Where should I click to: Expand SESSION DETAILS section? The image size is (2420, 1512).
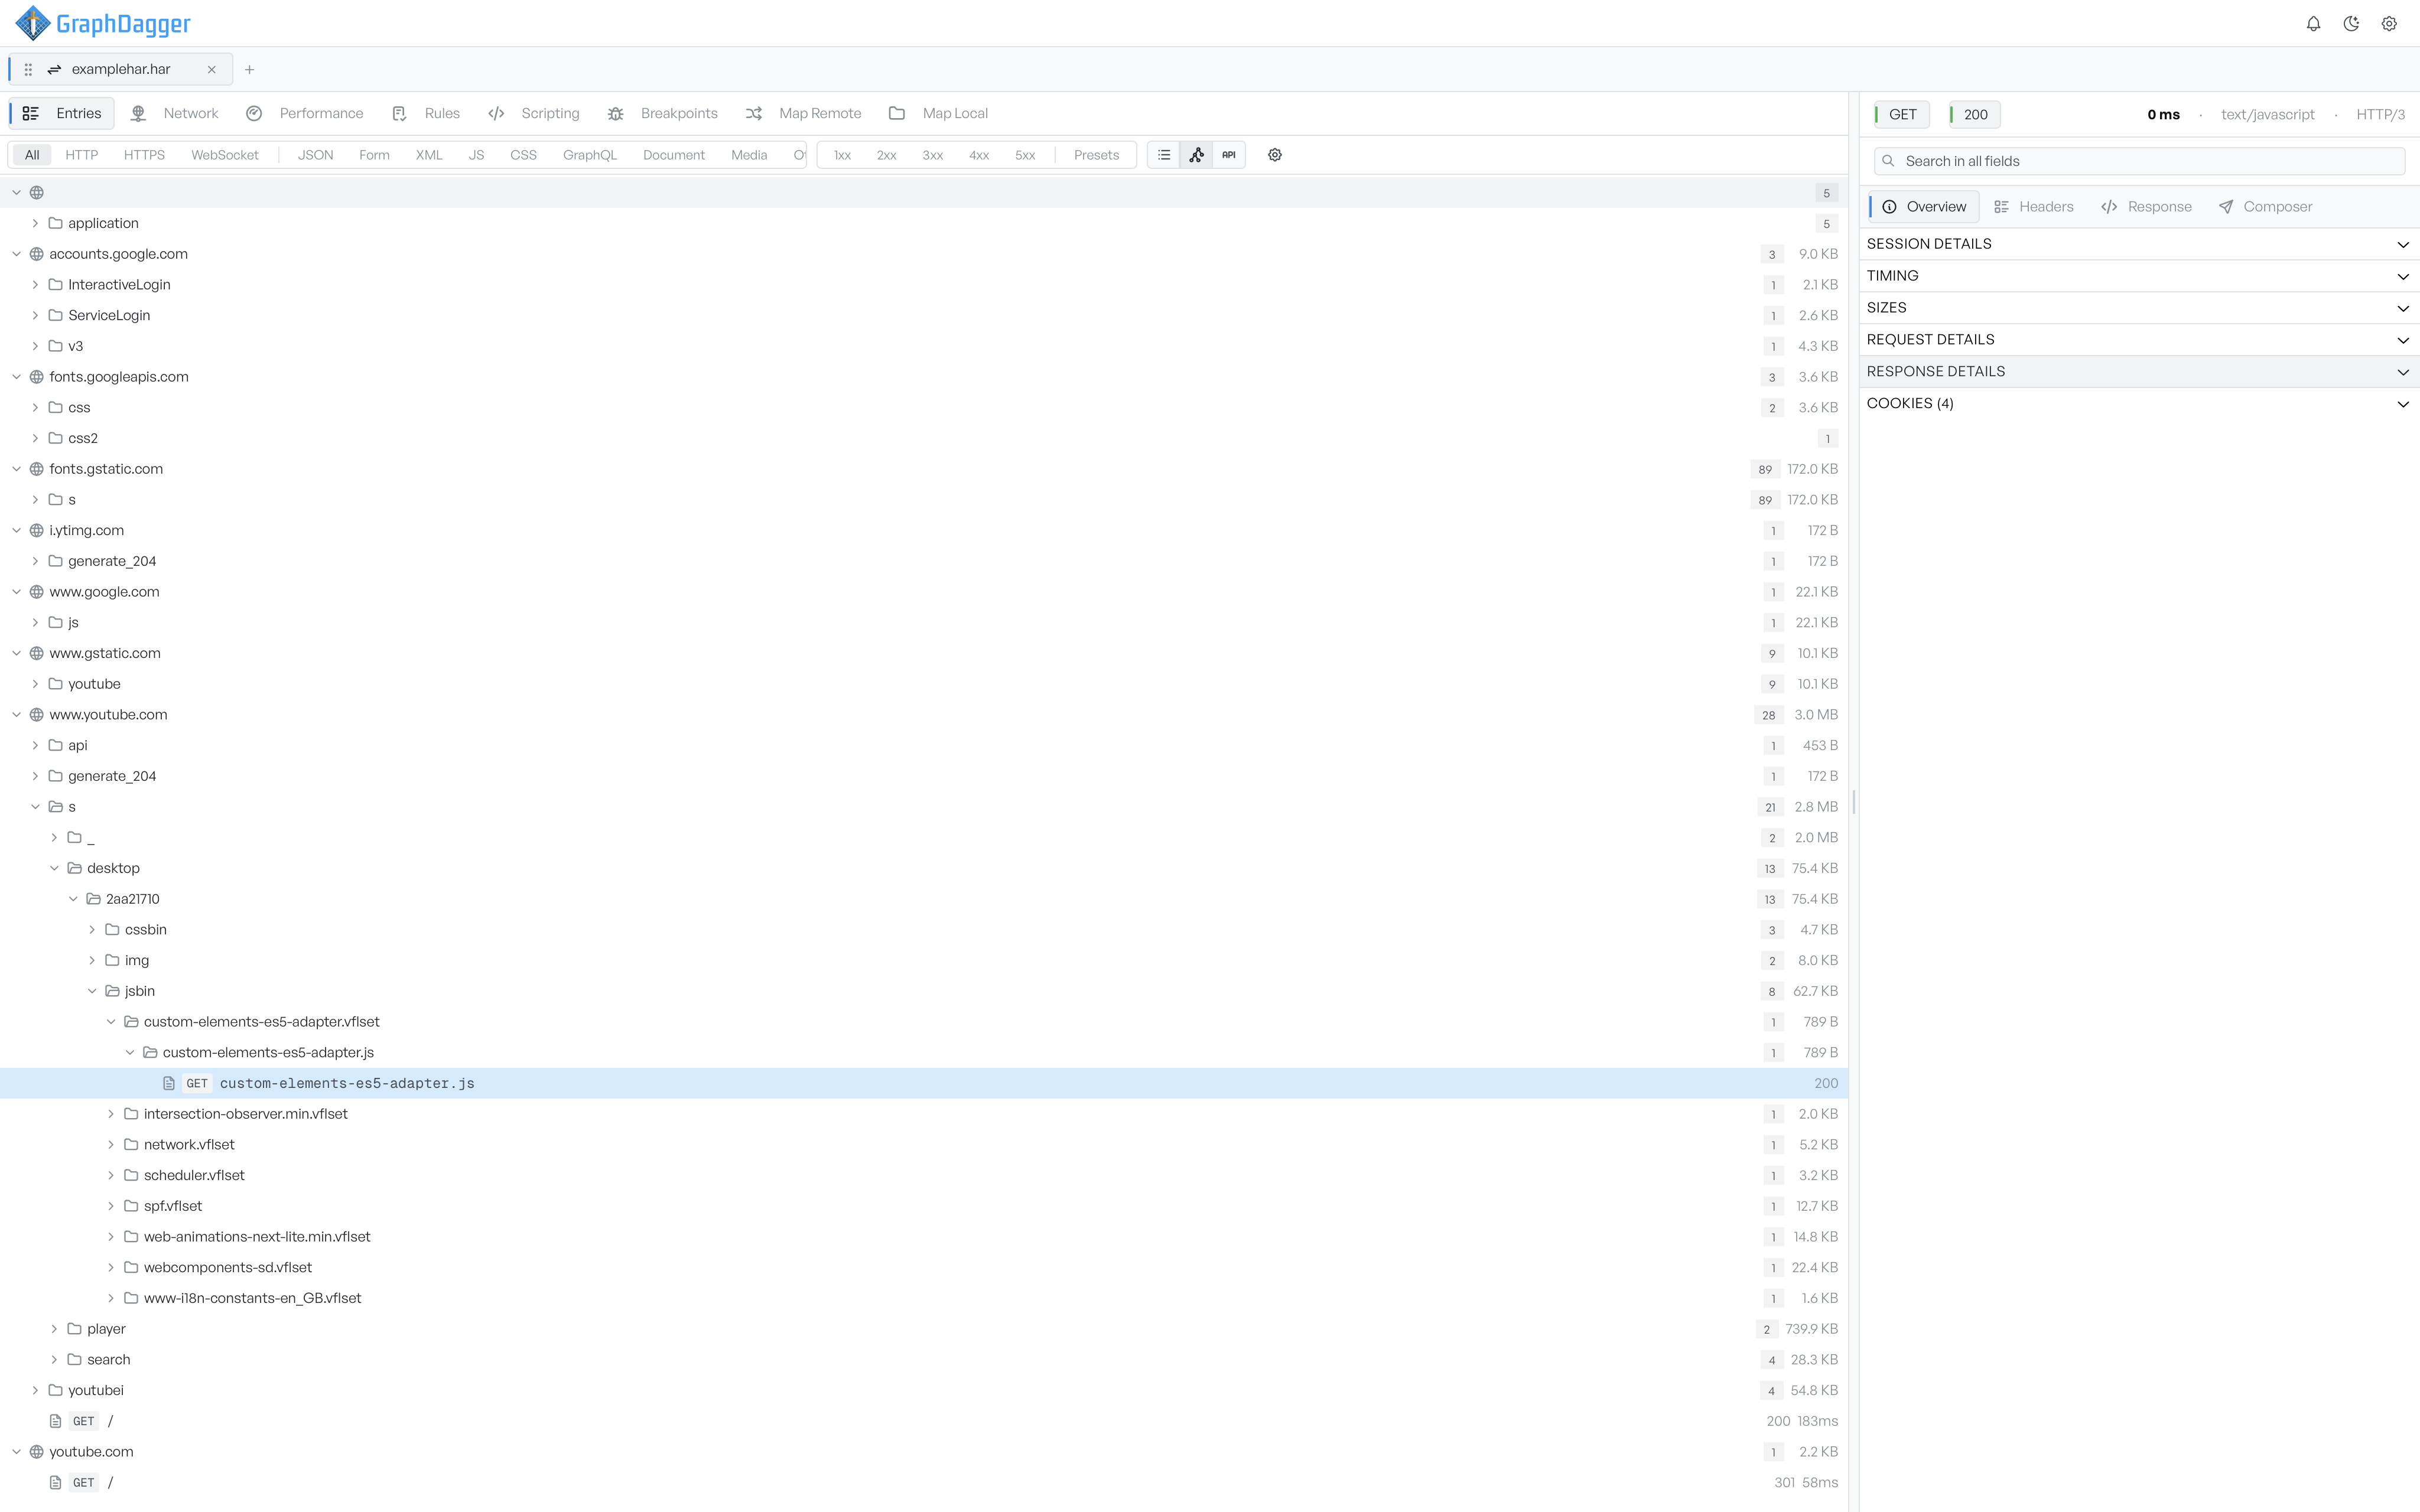click(x=2139, y=244)
